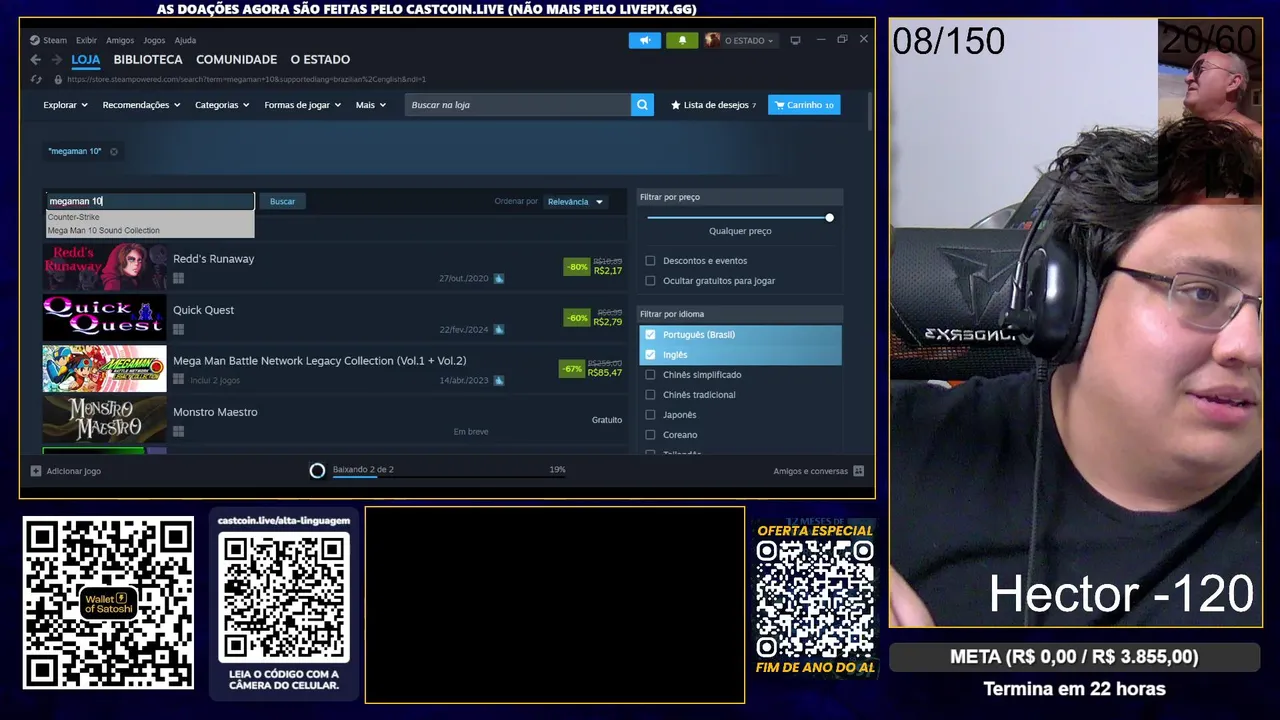Check the Descontos e eventos box

tap(650, 261)
